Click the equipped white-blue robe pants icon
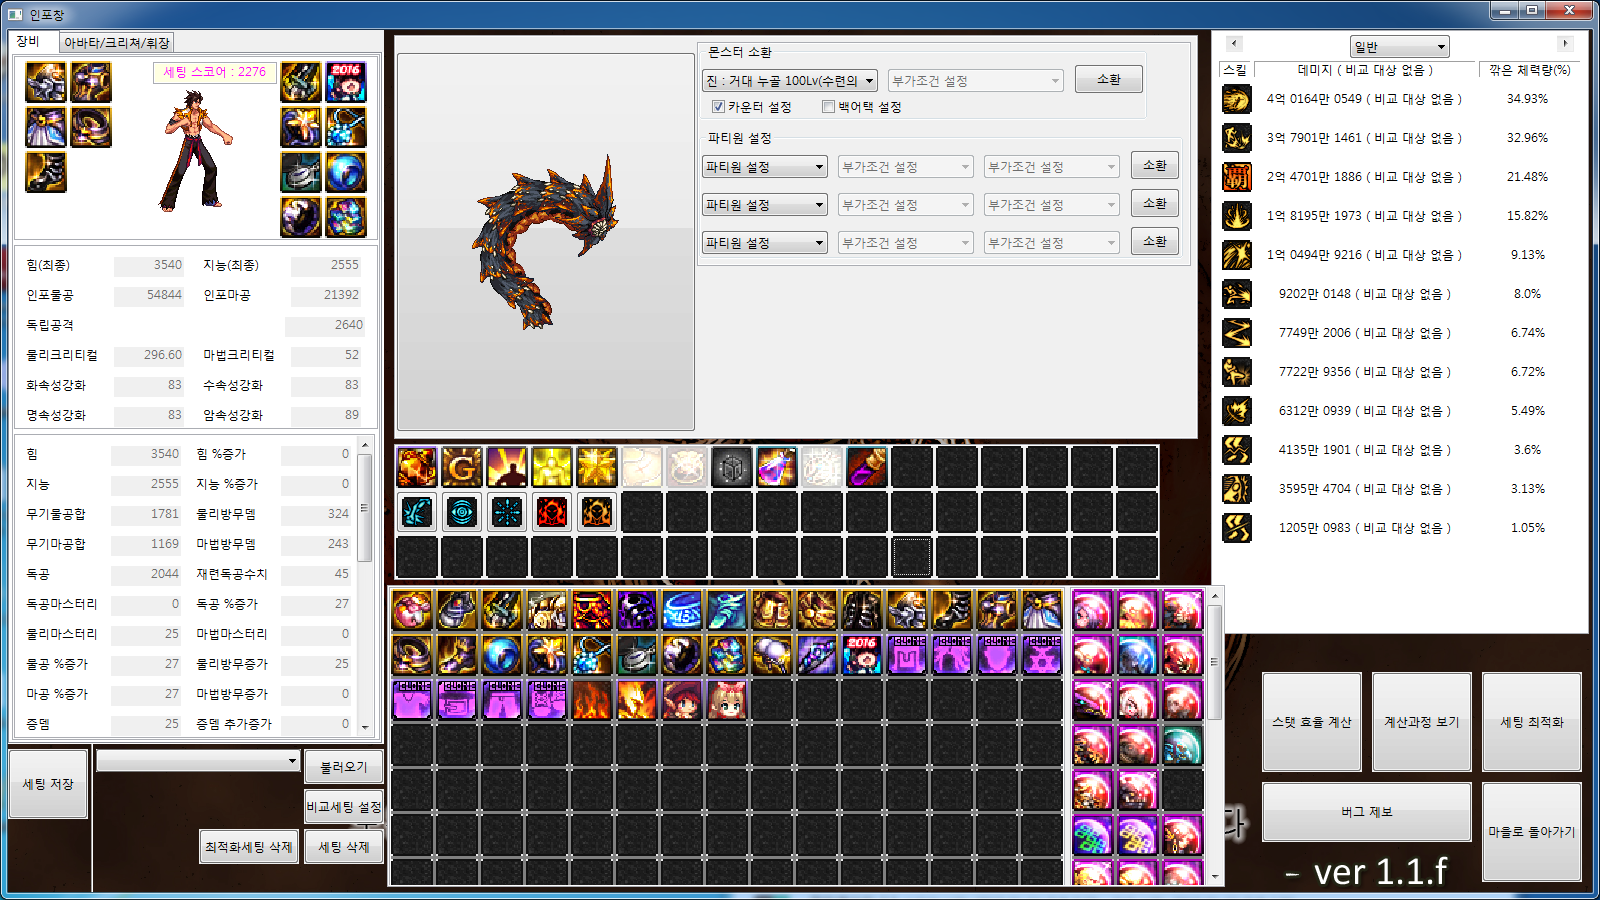 [46, 127]
